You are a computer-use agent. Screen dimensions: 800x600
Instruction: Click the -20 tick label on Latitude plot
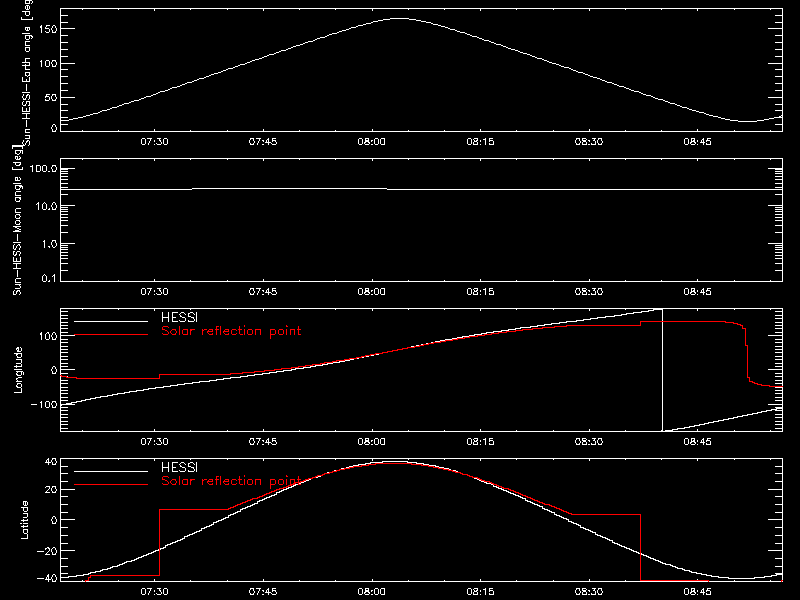tap(47, 551)
